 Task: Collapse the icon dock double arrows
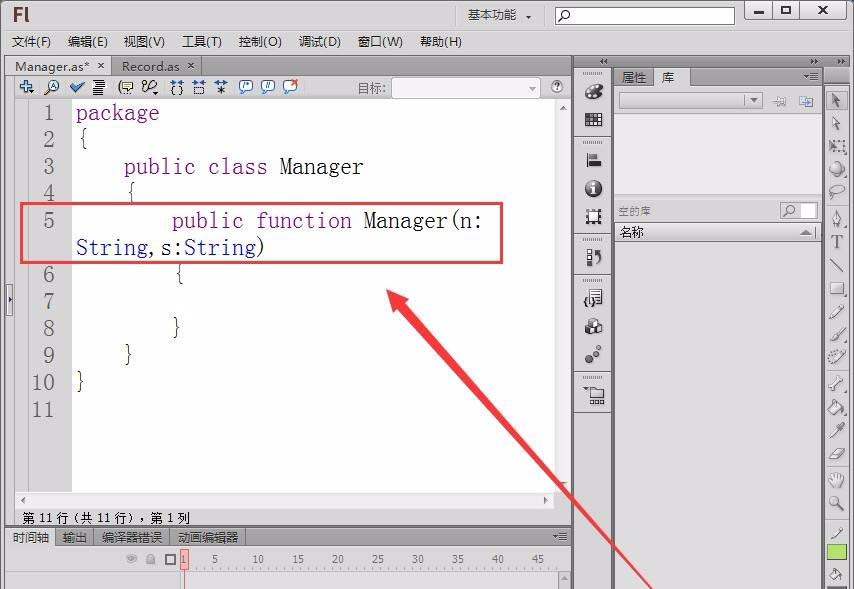603,62
